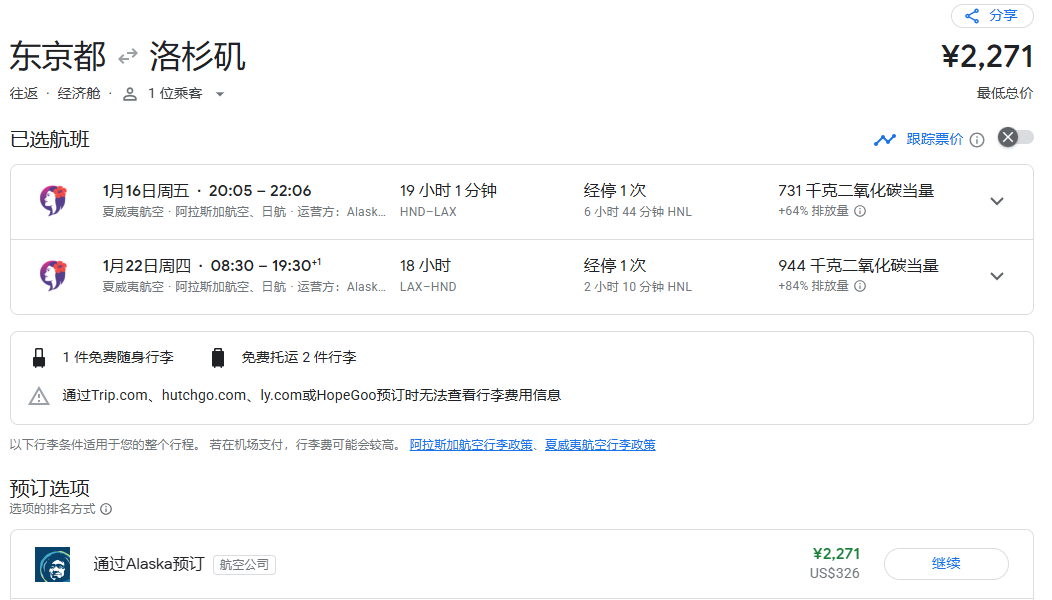Viewport: 1052px width, 600px height.
Task: Click the carry-on baggage icon
Action: (38, 356)
